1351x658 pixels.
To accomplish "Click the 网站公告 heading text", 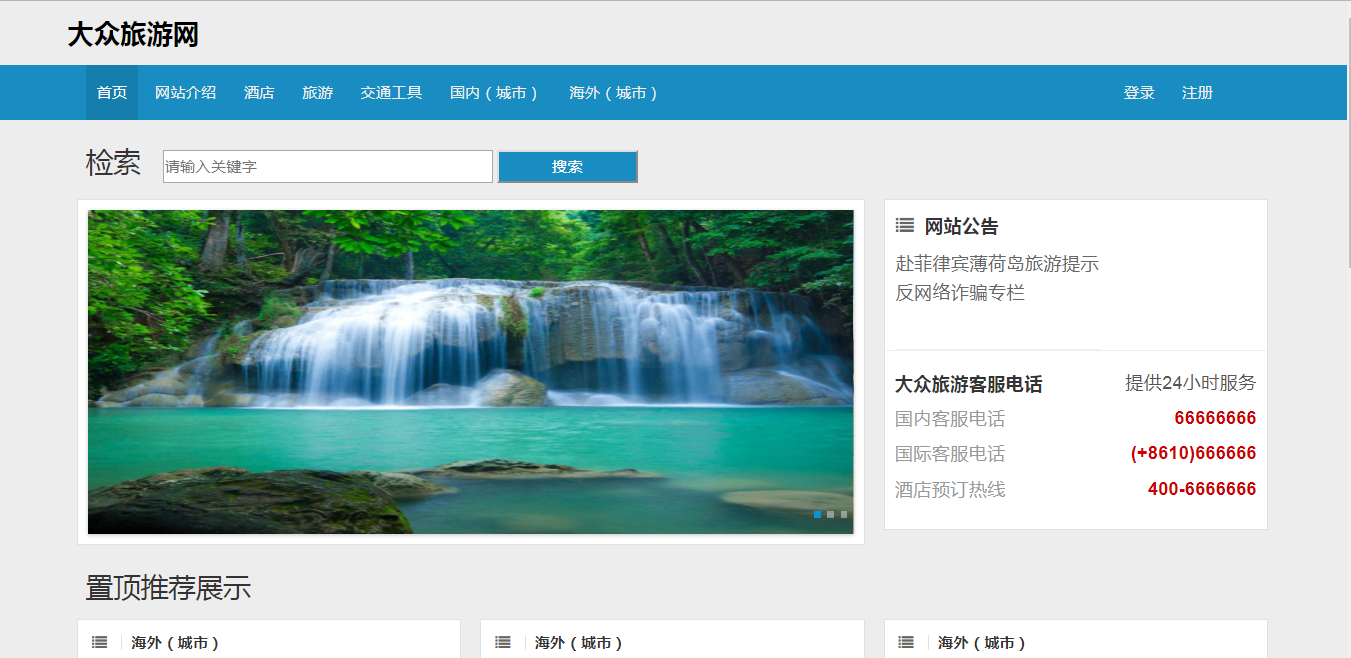I will click(961, 227).
